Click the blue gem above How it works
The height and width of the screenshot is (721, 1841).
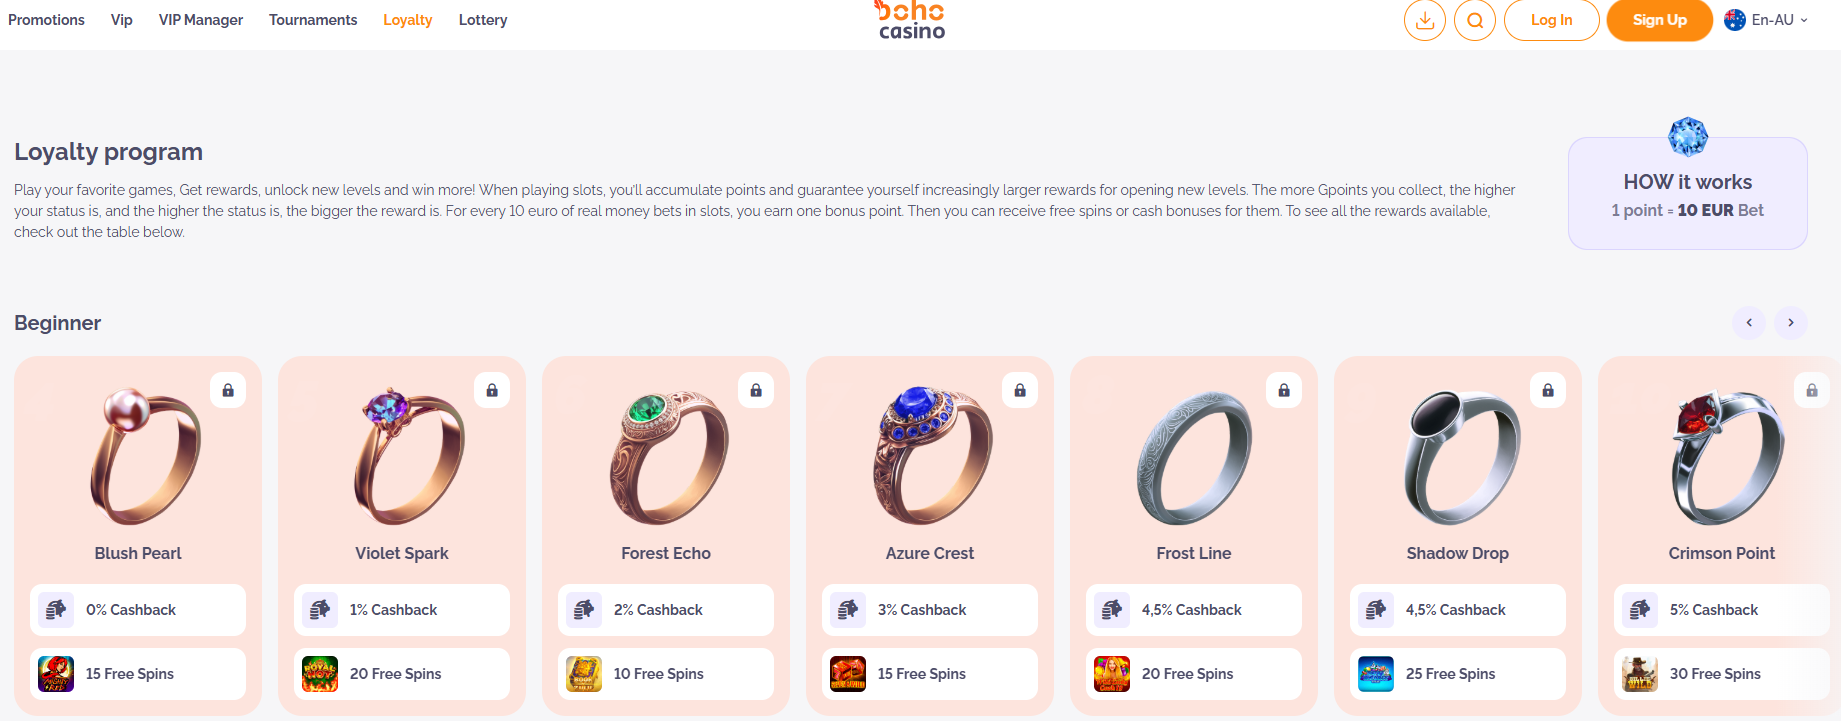tap(1688, 137)
